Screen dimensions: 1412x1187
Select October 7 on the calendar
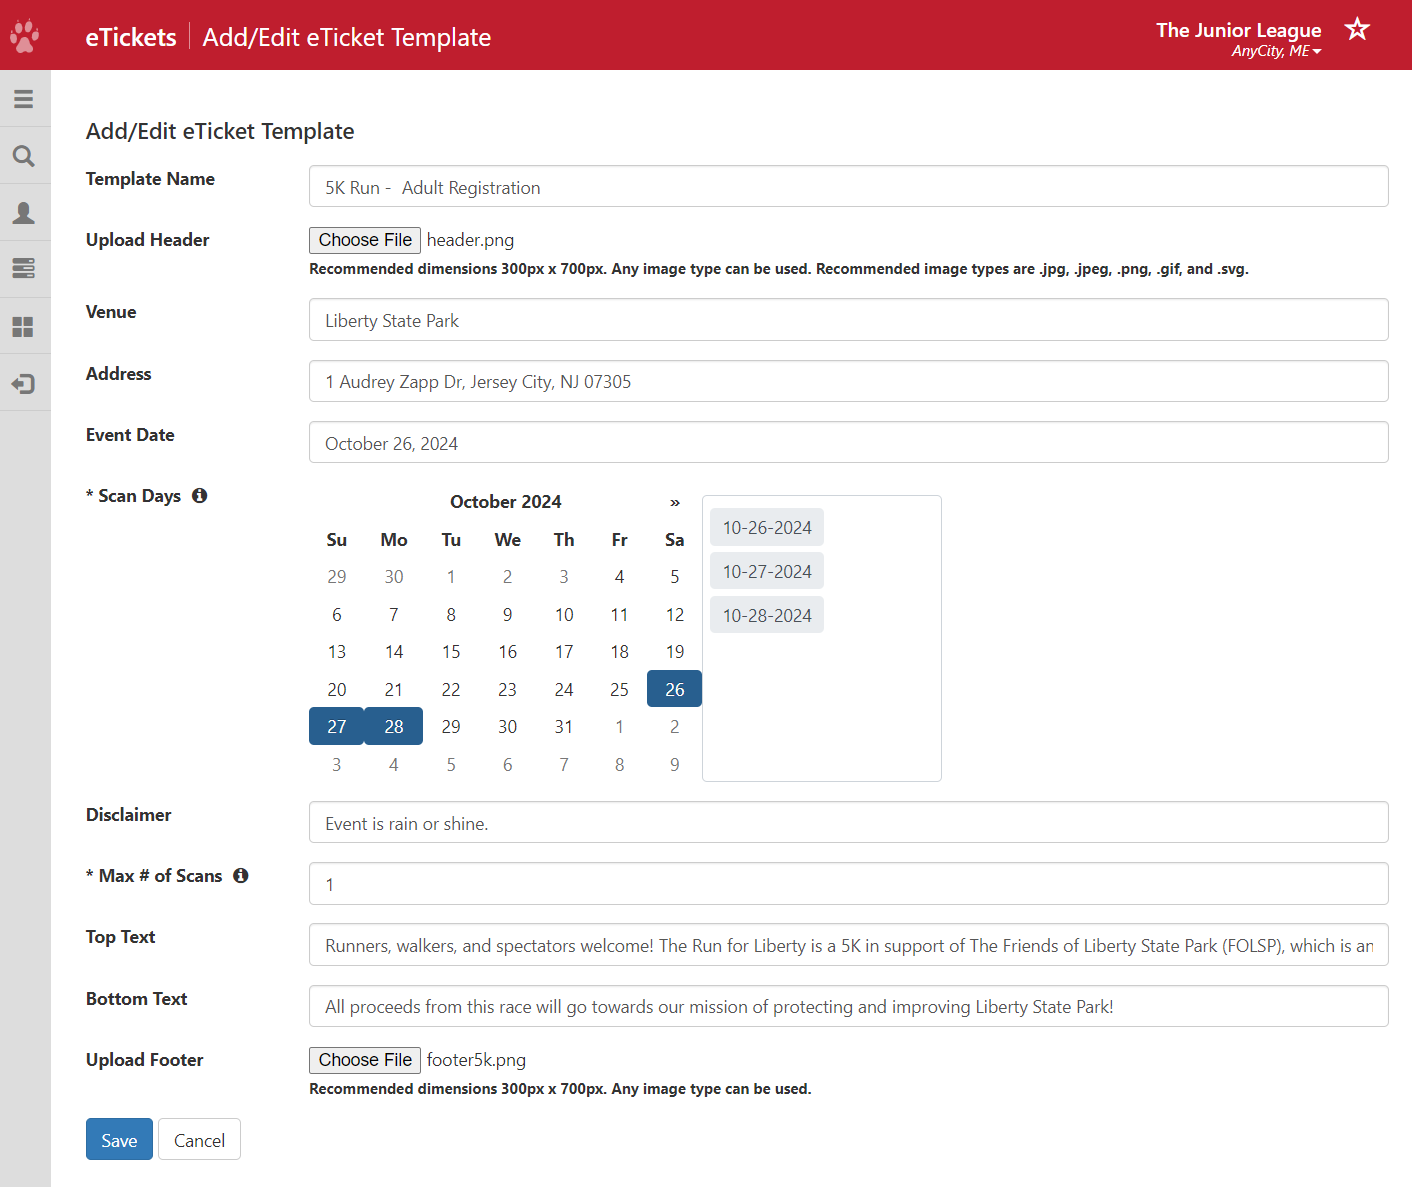394,614
